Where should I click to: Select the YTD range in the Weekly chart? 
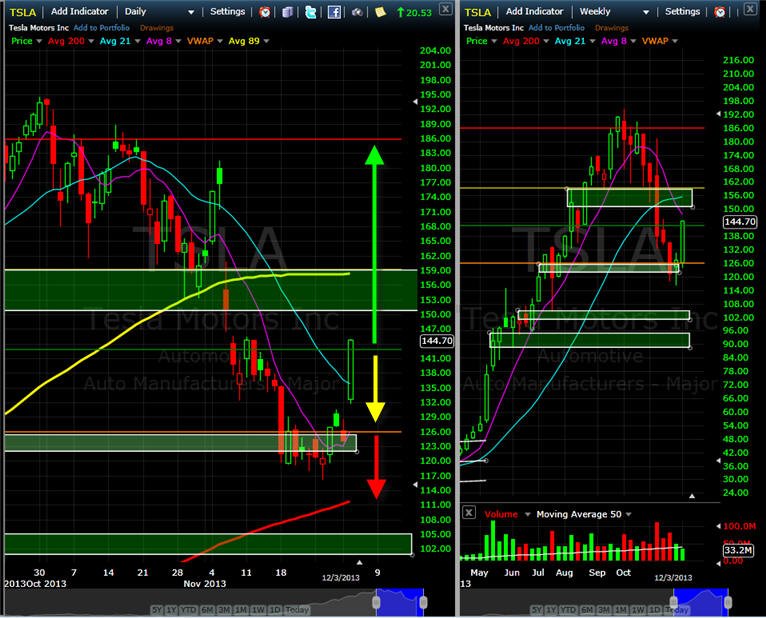(x=568, y=610)
